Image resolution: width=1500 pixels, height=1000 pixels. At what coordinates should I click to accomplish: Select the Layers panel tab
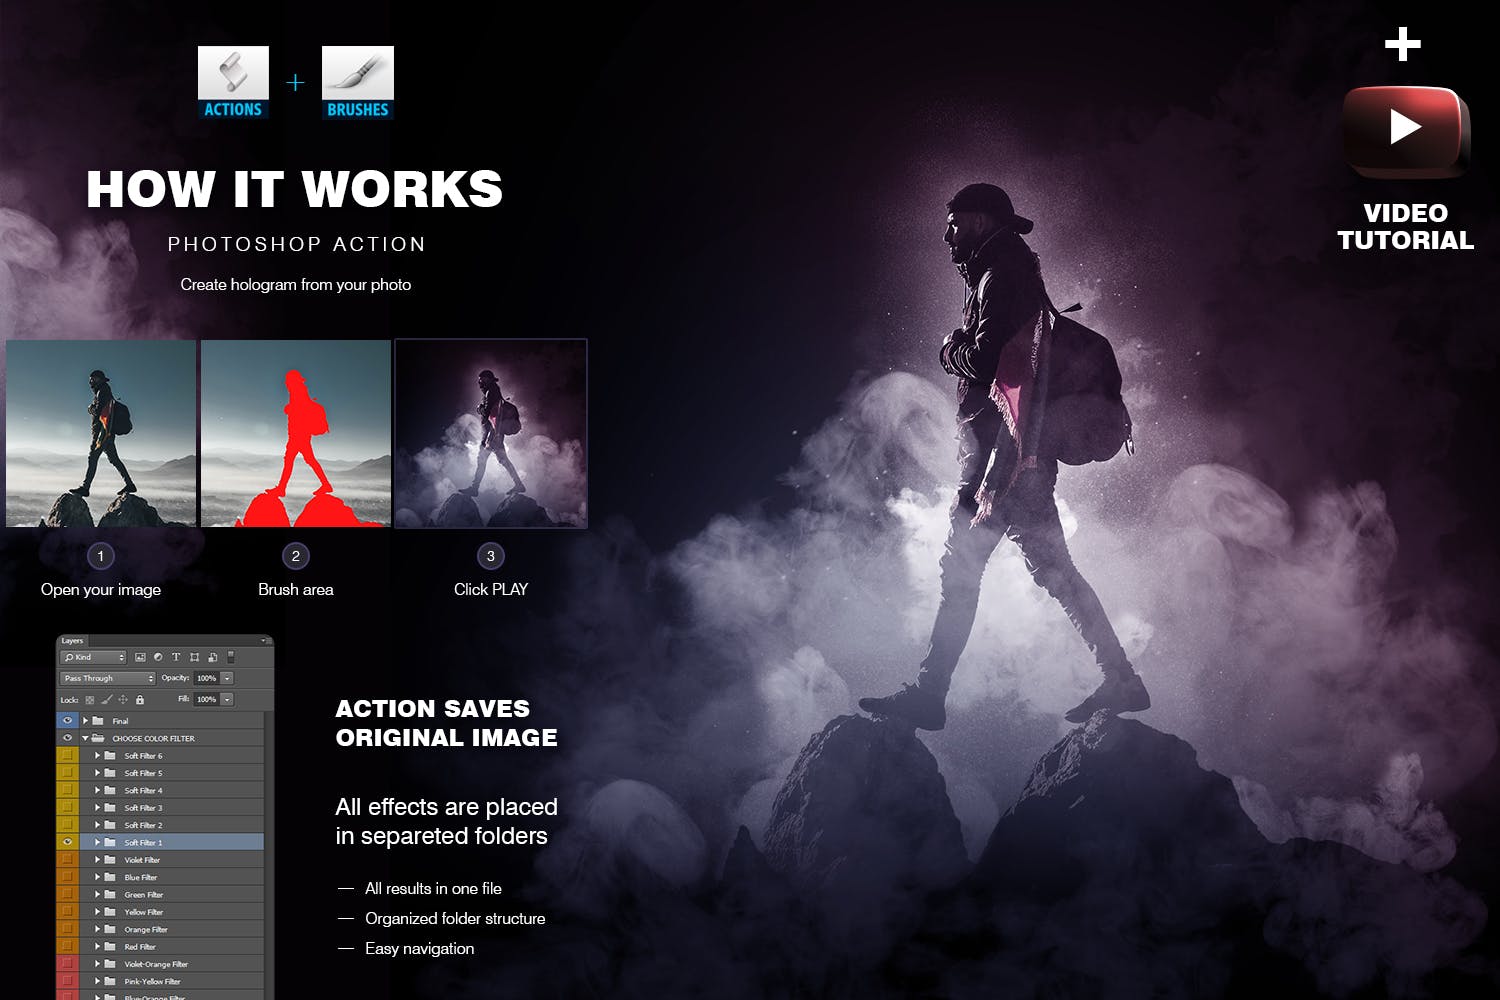[72, 641]
